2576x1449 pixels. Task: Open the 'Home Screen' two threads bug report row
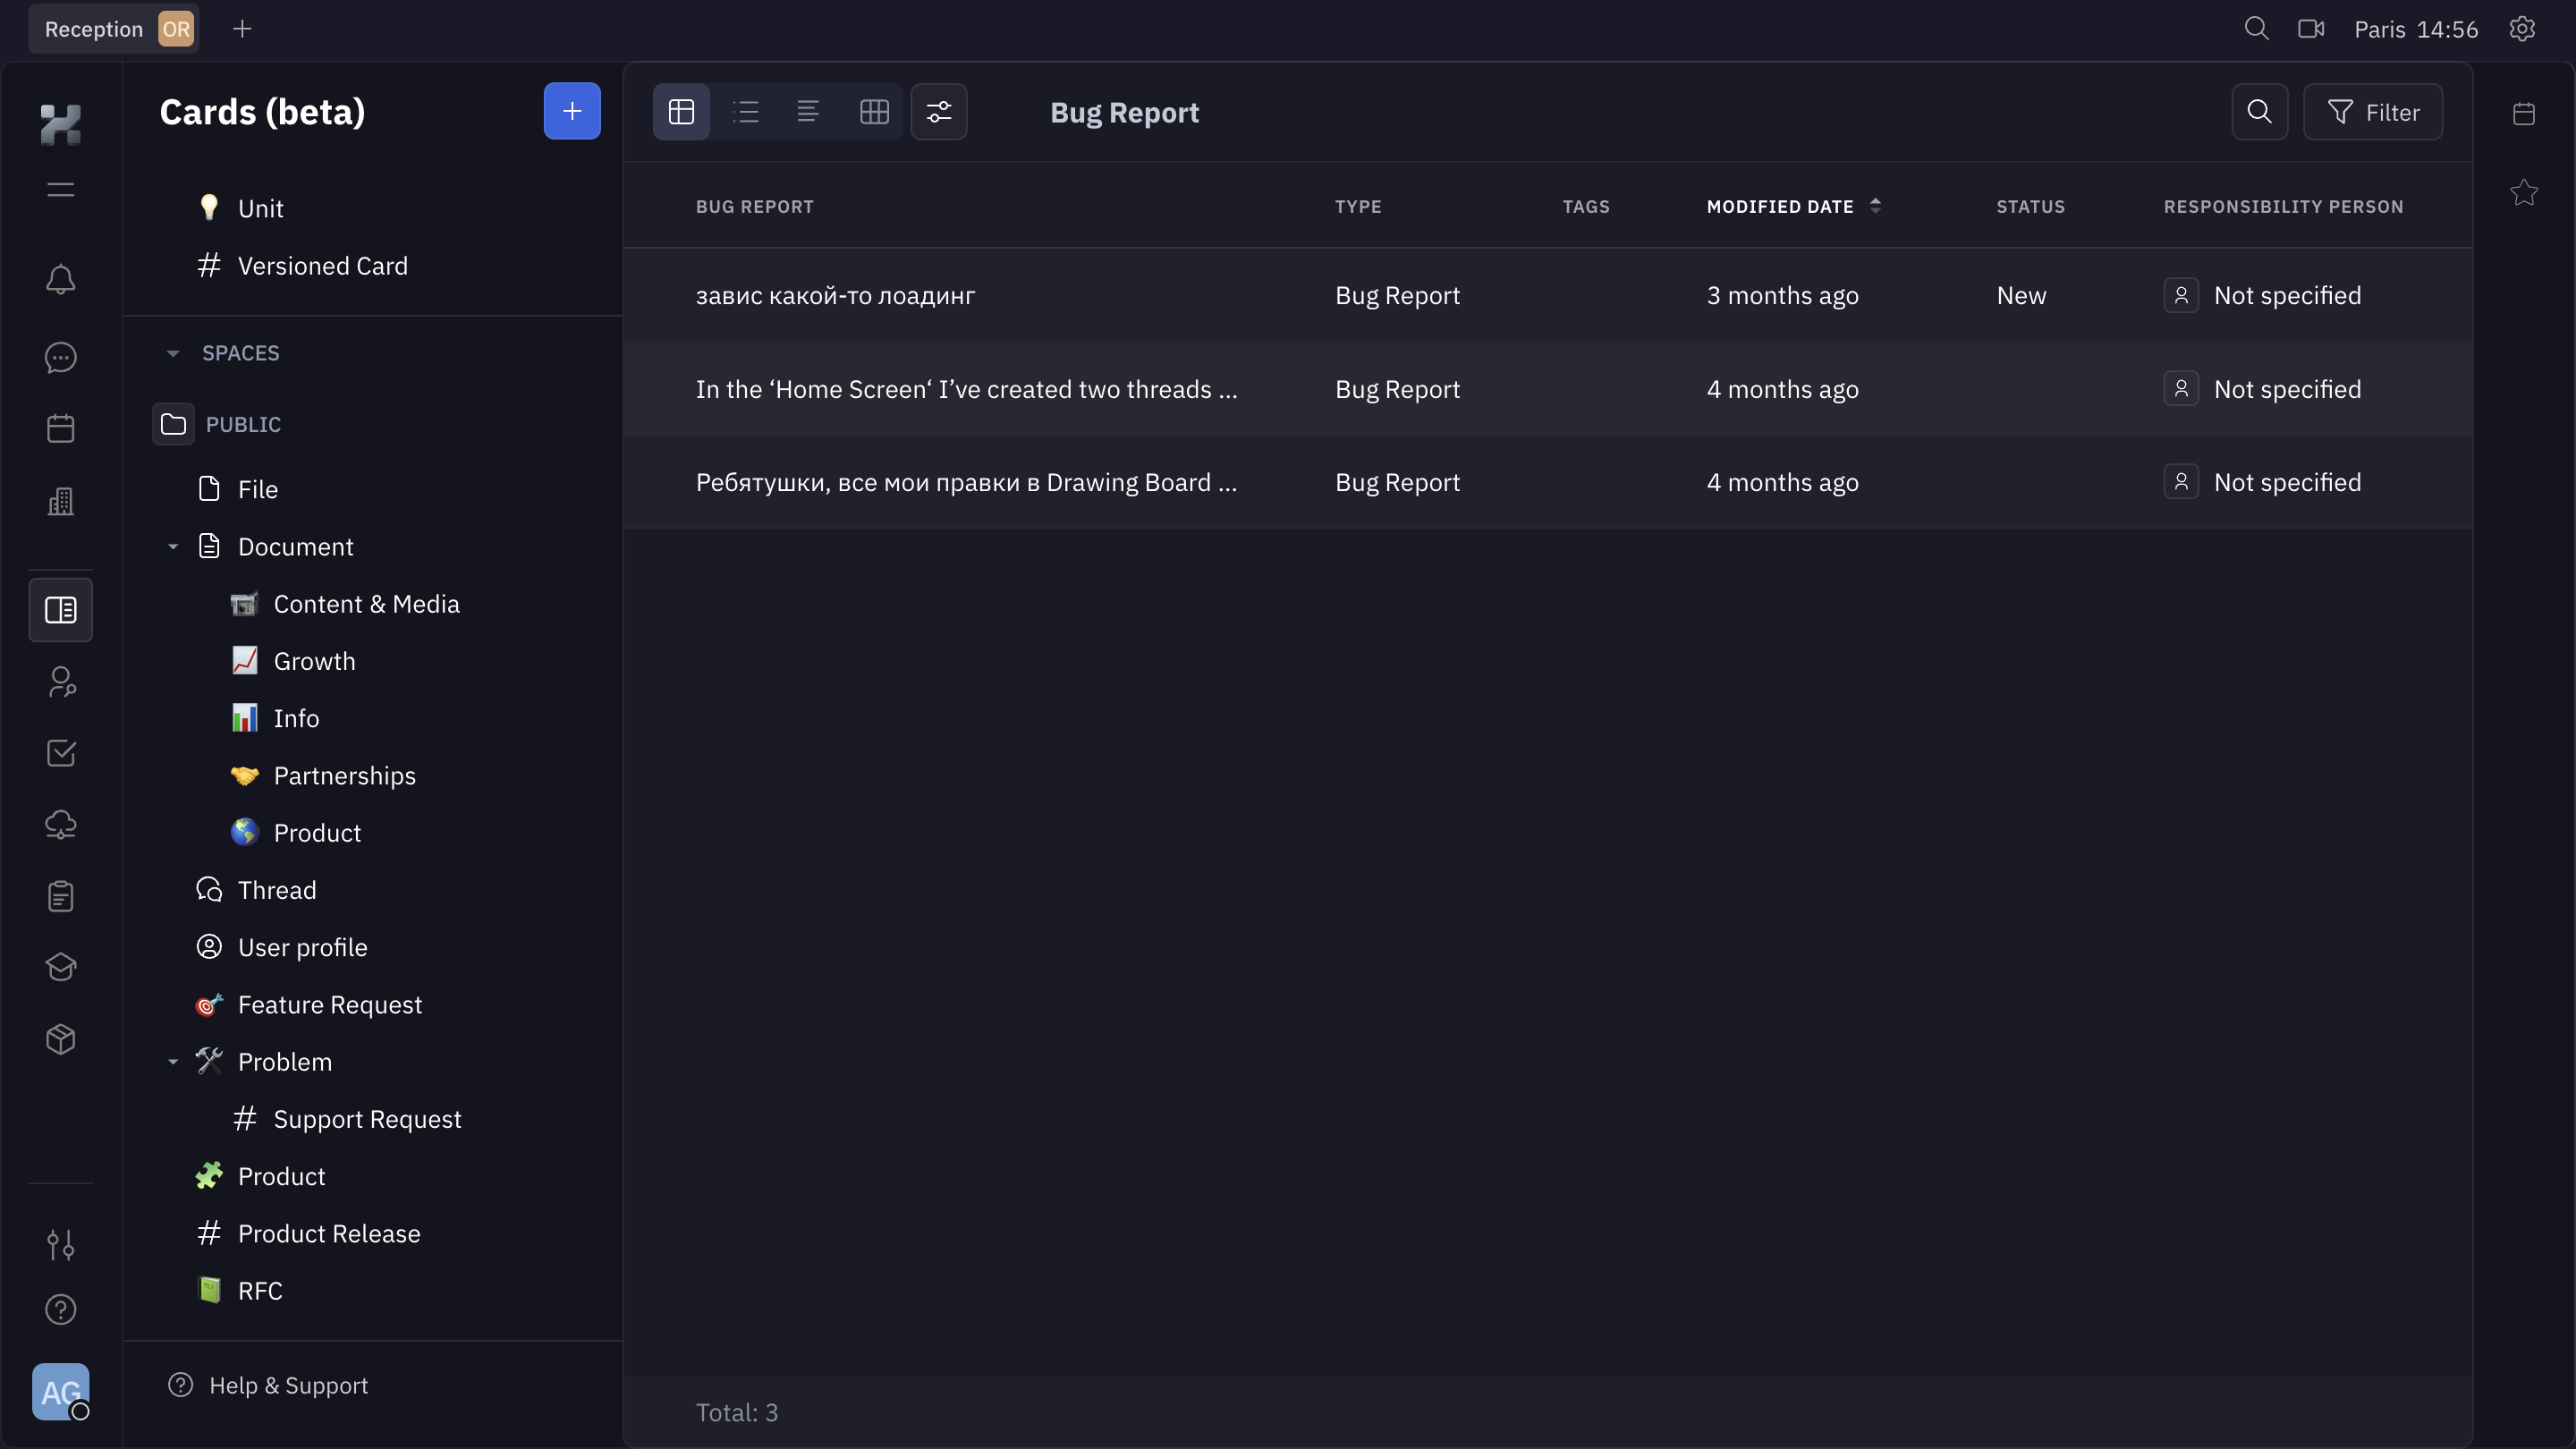pyautogui.click(x=1548, y=389)
